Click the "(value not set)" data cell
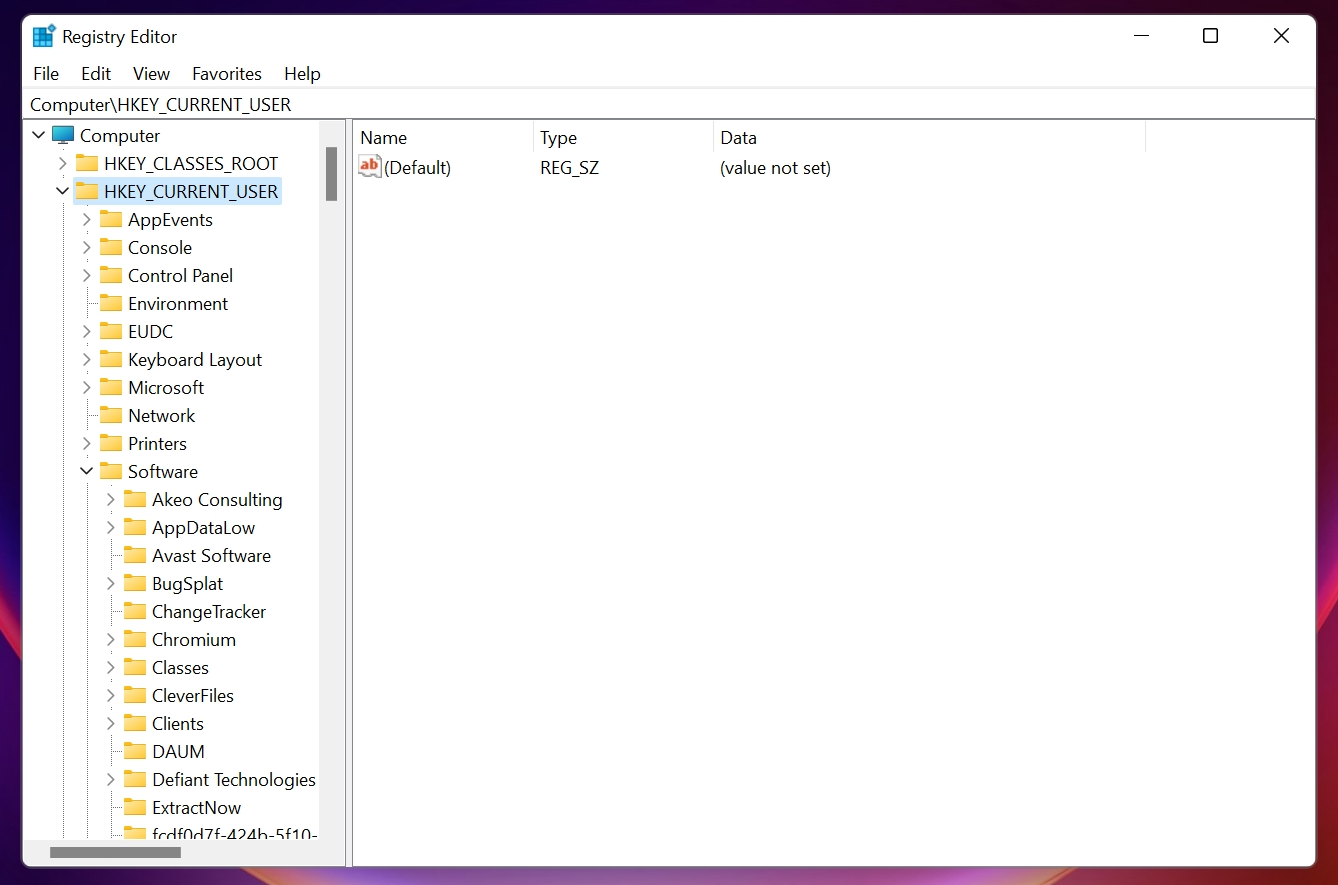 (776, 168)
